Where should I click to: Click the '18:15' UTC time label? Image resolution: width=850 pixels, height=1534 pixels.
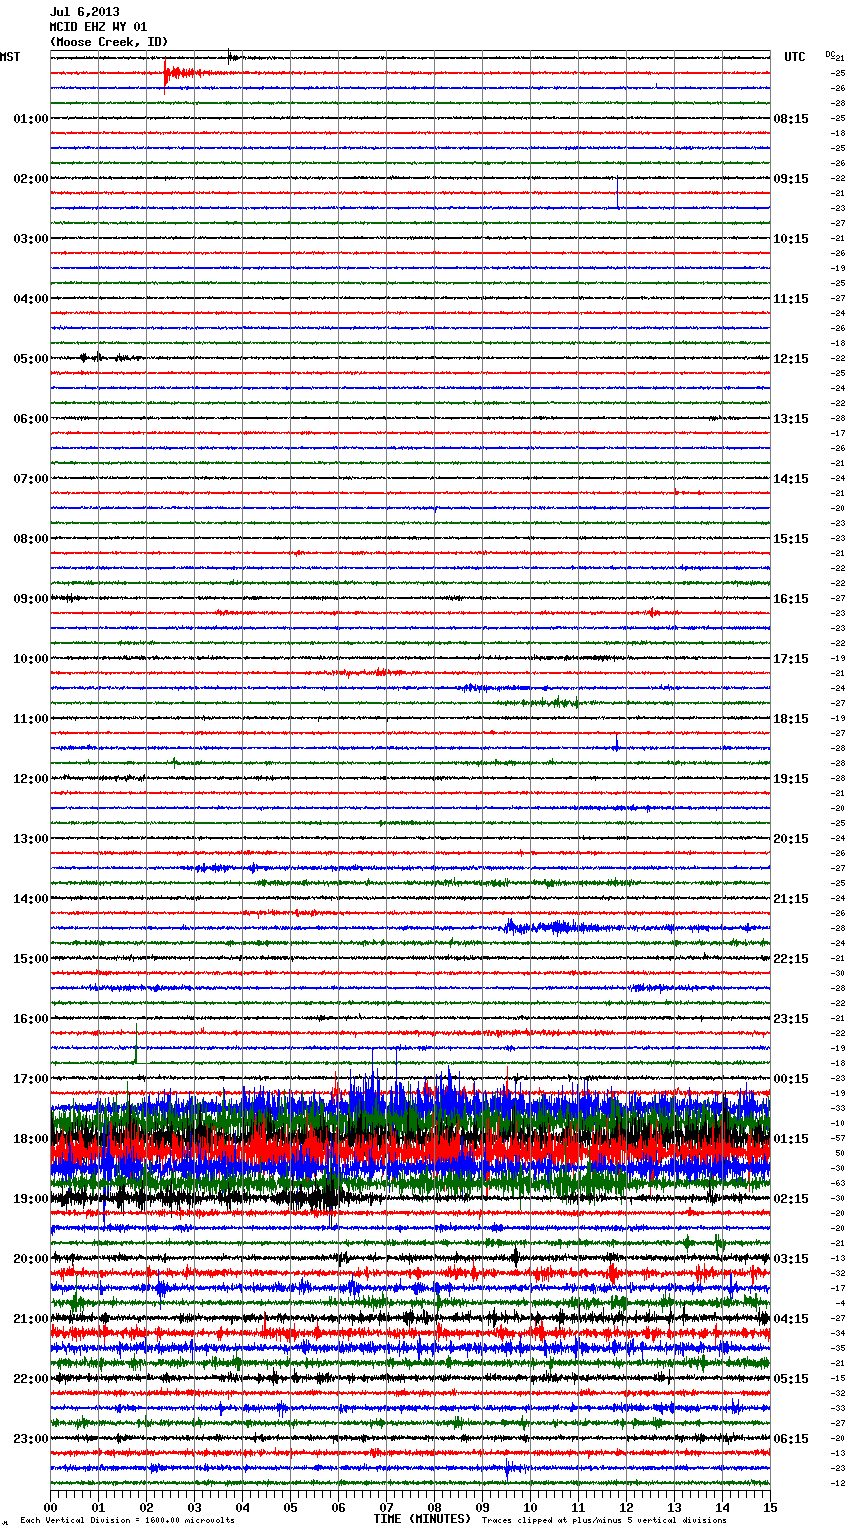(791, 719)
